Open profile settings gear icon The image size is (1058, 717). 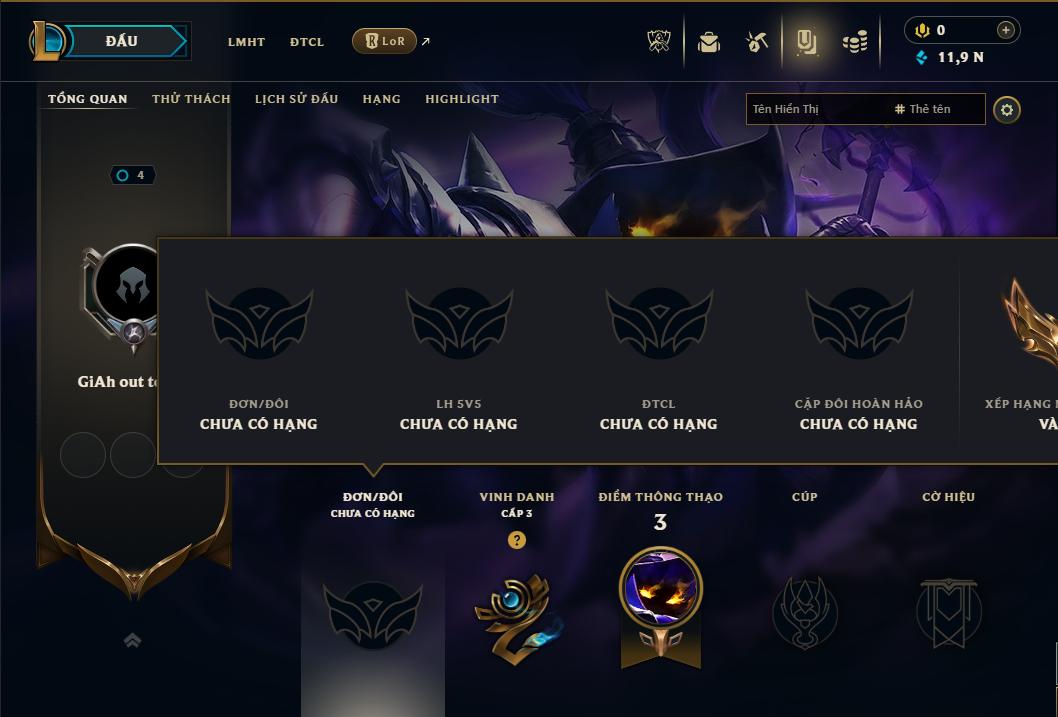[x=1007, y=110]
